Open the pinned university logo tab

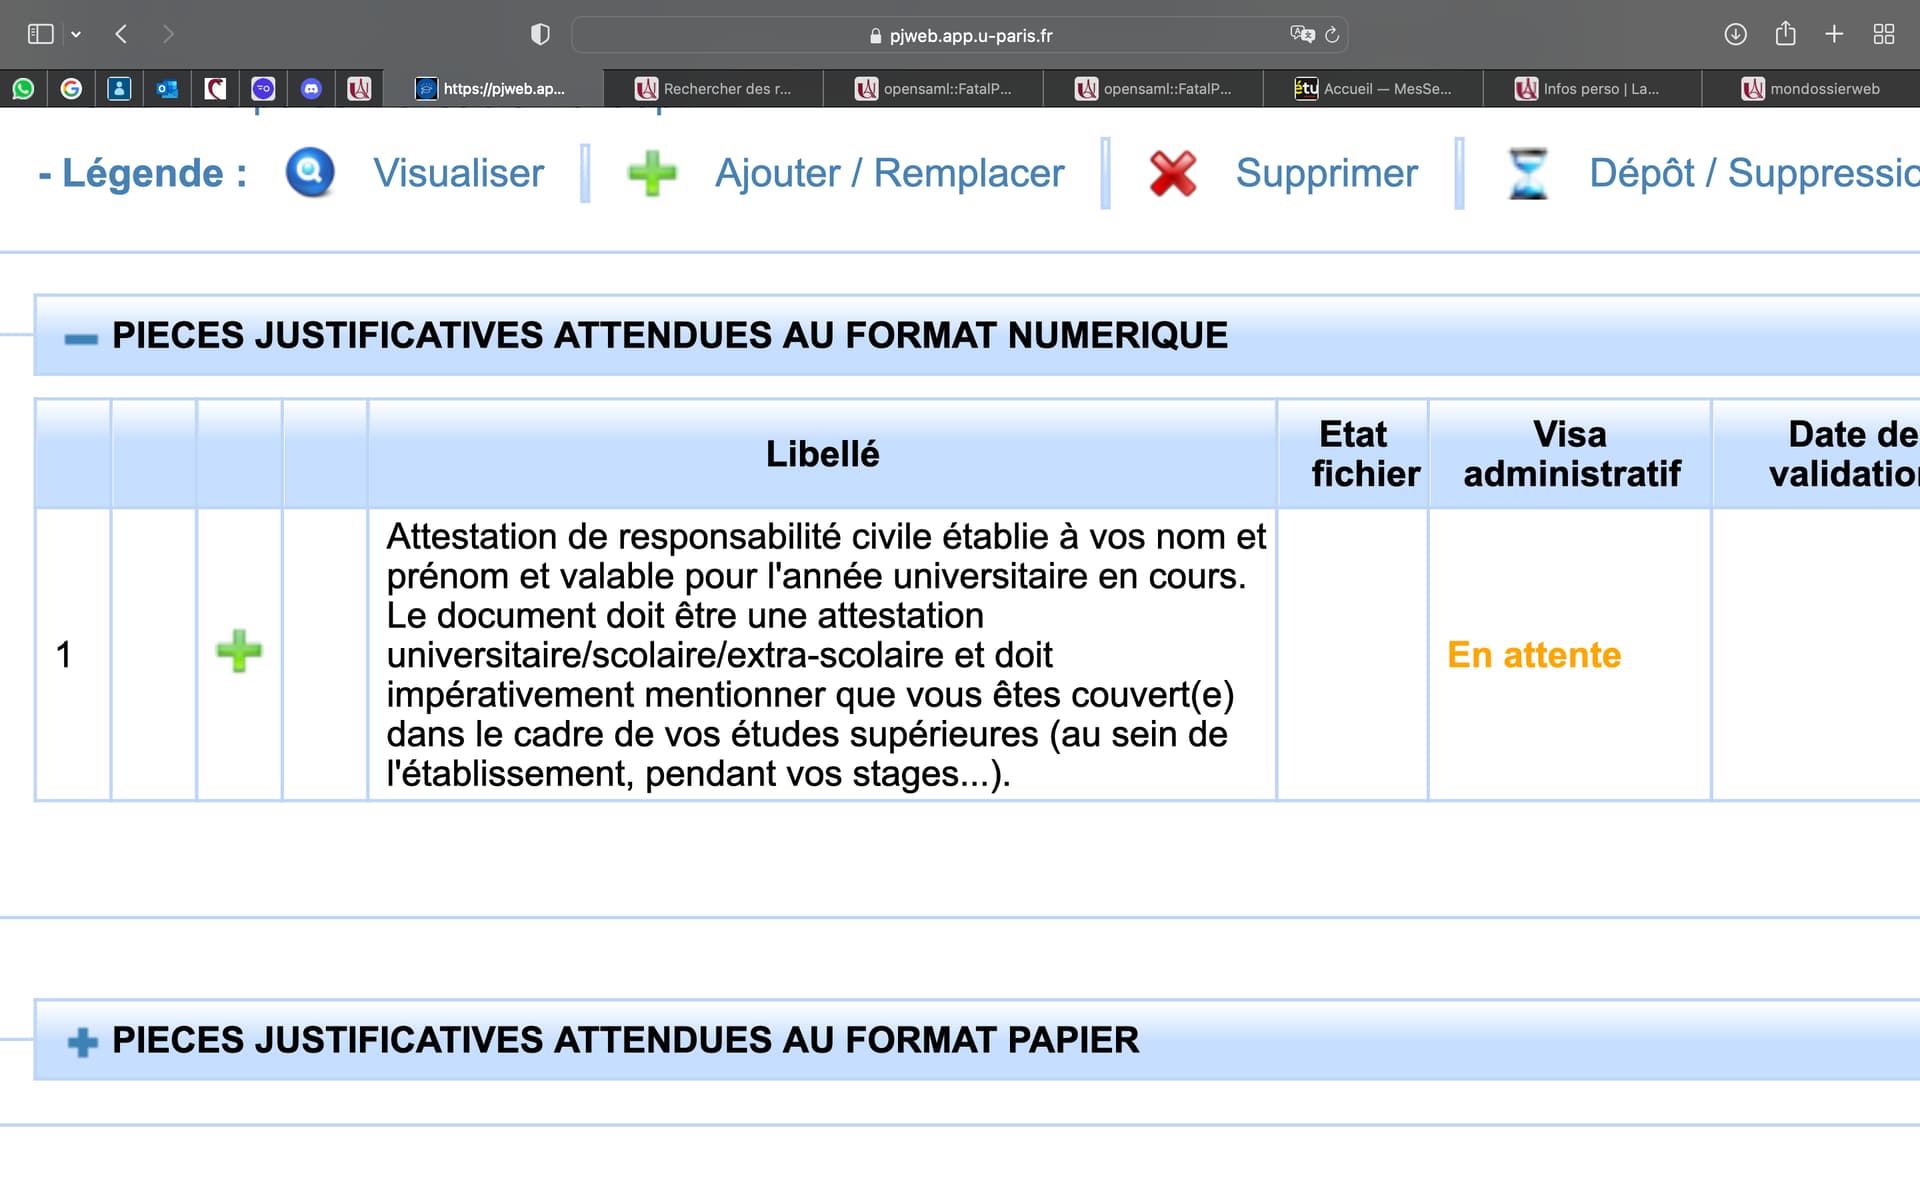[359, 89]
